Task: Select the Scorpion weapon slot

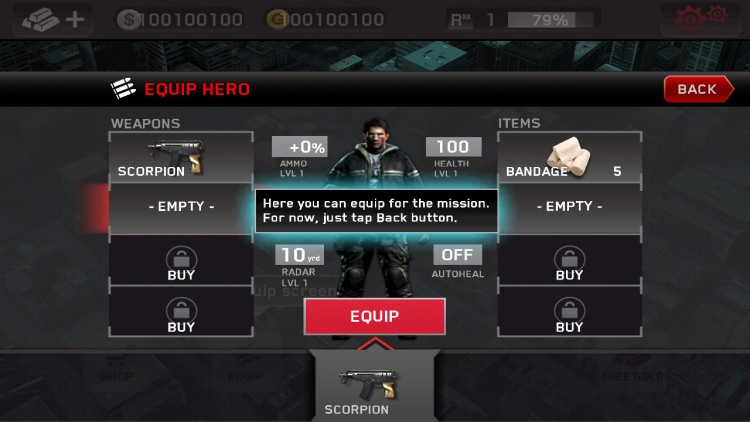Action: pos(181,158)
